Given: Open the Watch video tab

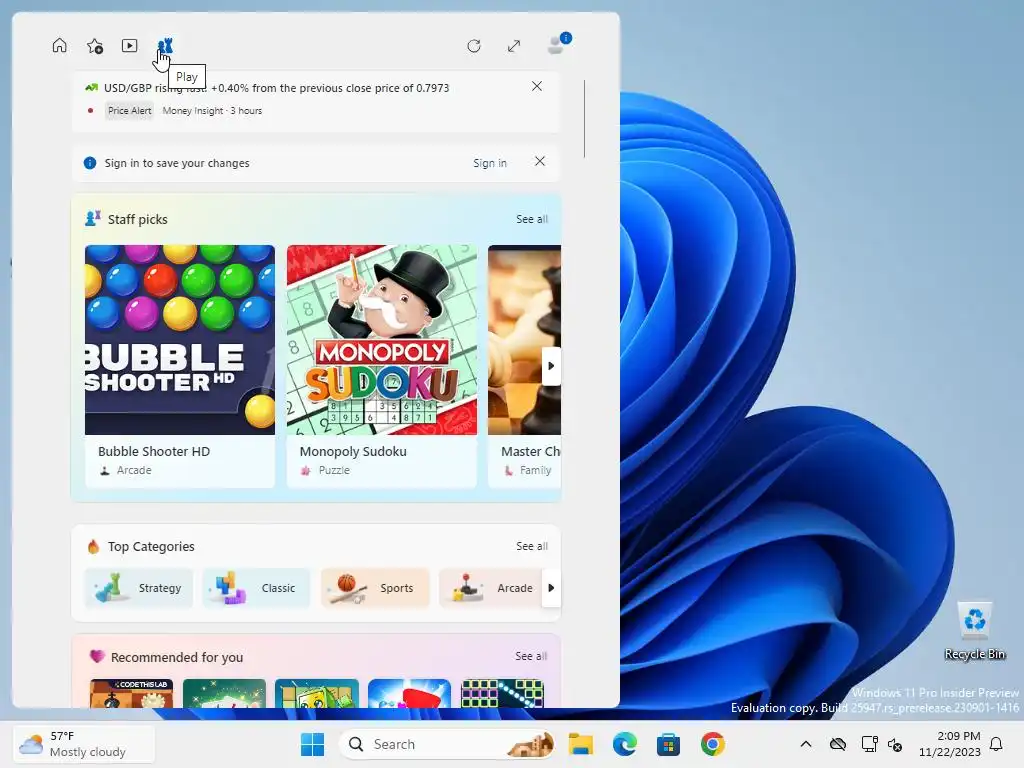Looking at the screenshot, I should pyautogui.click(x=129, y=46).
